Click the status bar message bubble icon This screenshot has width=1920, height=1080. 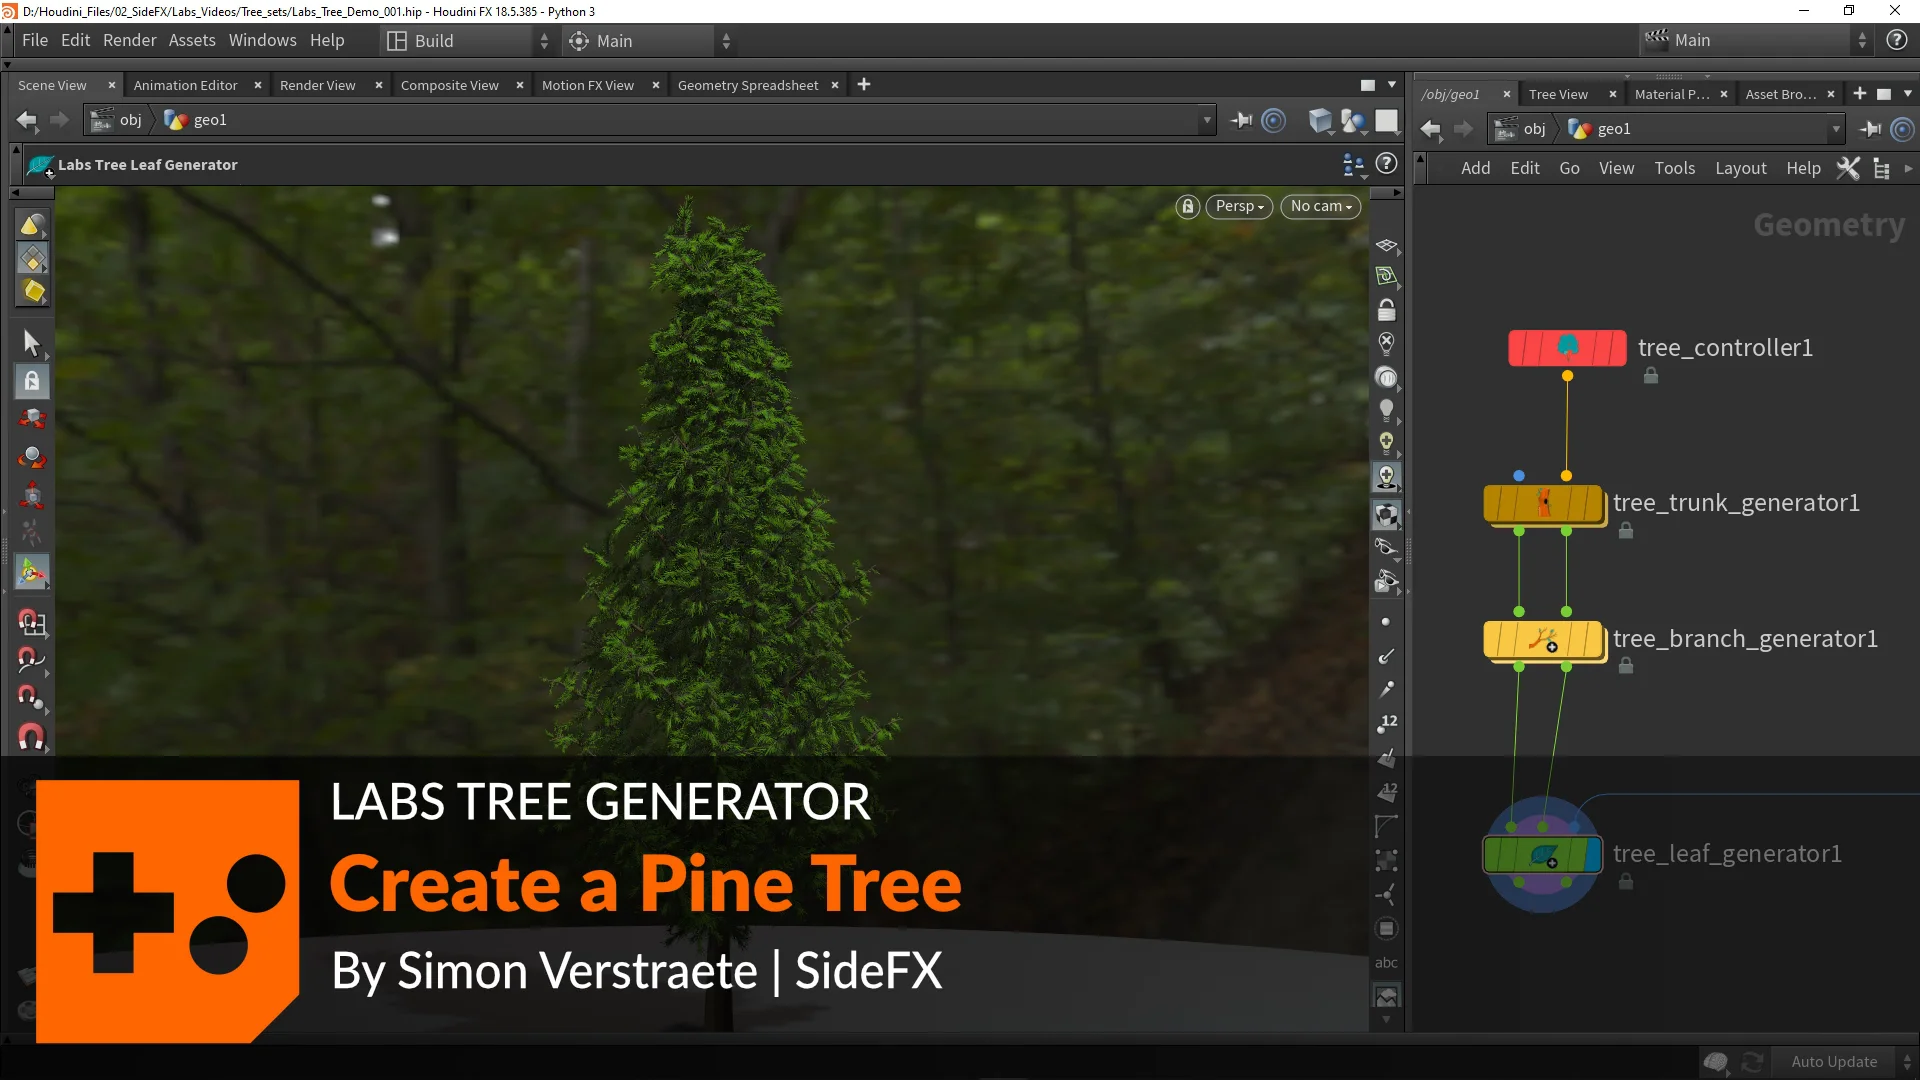(1716, 1062)
